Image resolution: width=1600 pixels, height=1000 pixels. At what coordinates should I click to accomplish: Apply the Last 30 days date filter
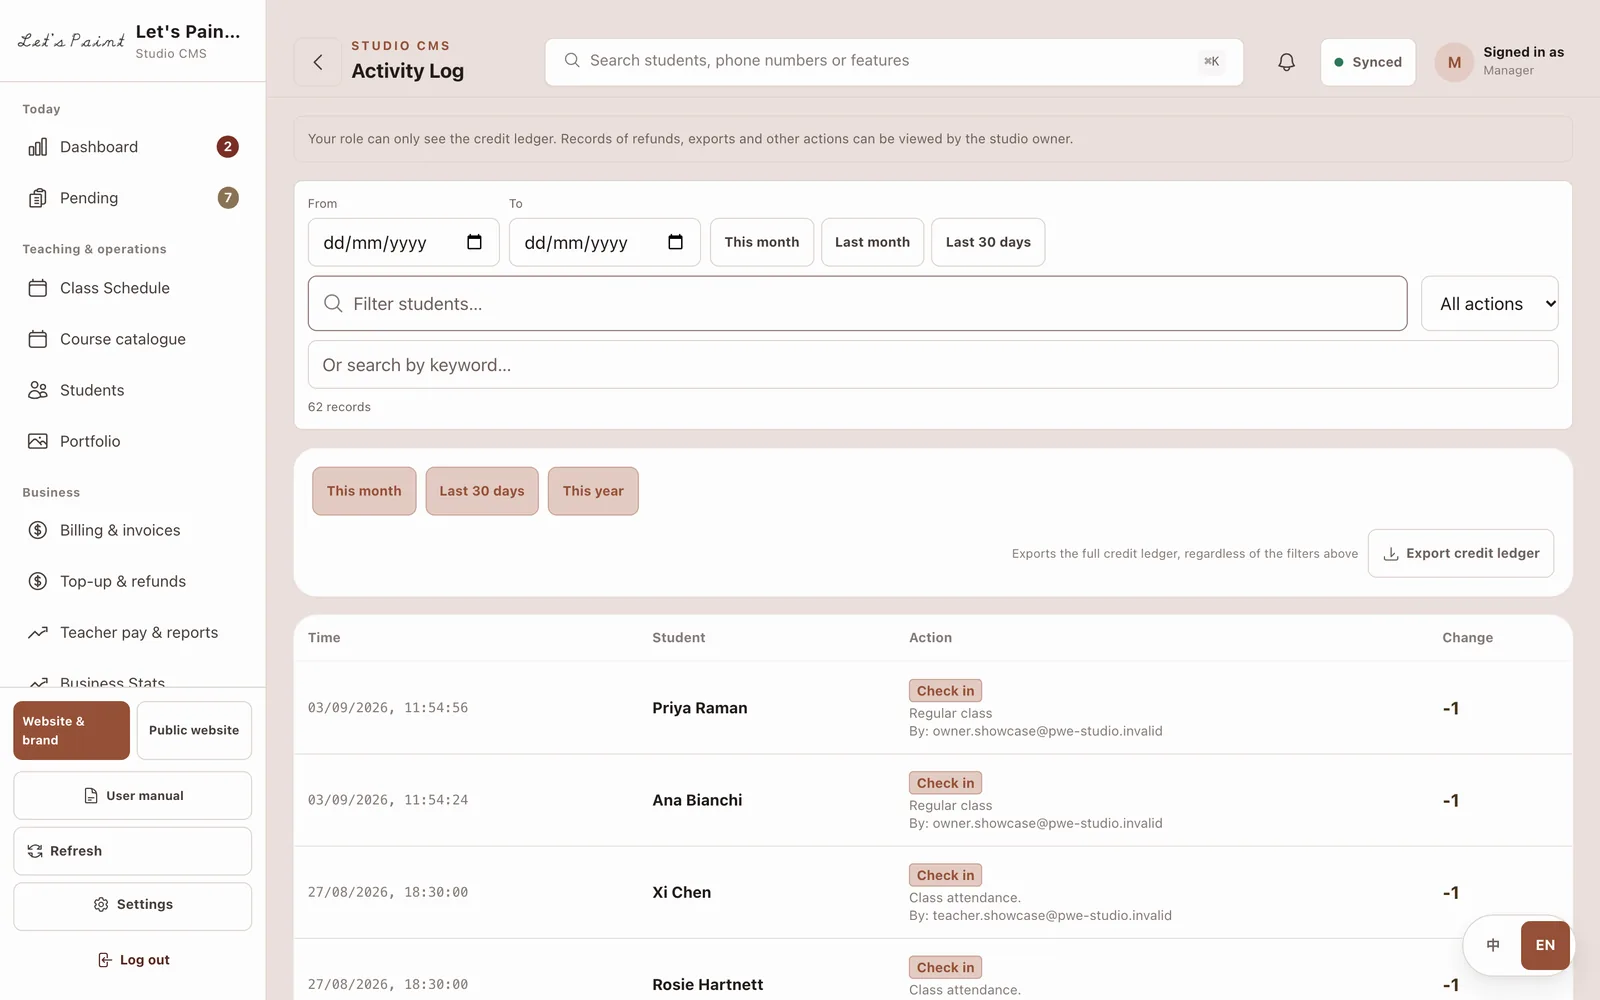[988, 242]
